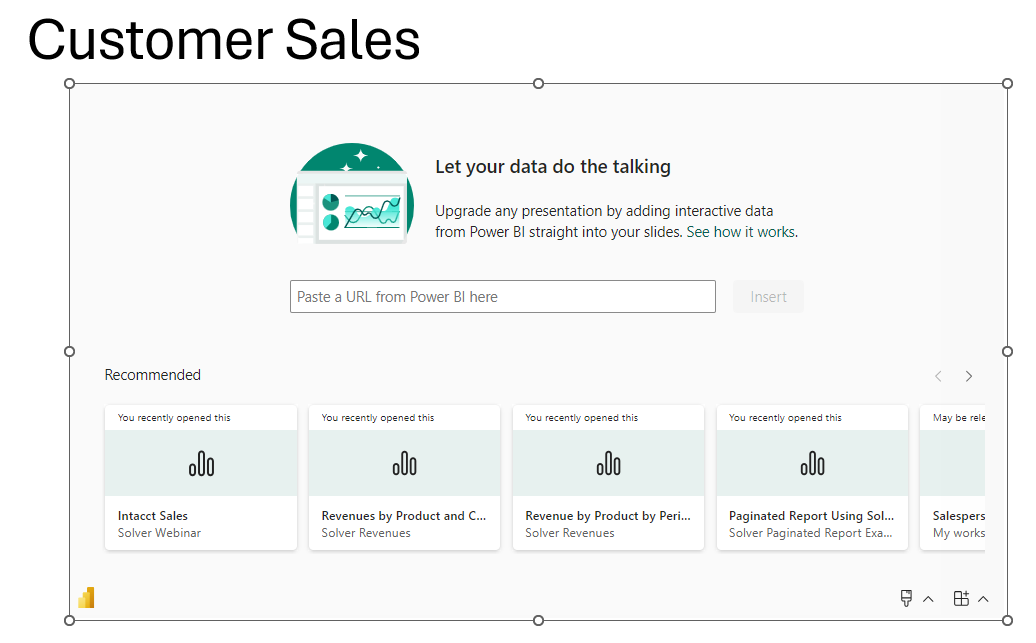This screenshot has width=1036, height=643.
Task: Click chart icon on Revenue by Product by Peri... card
Action: (x=608, y=463)
